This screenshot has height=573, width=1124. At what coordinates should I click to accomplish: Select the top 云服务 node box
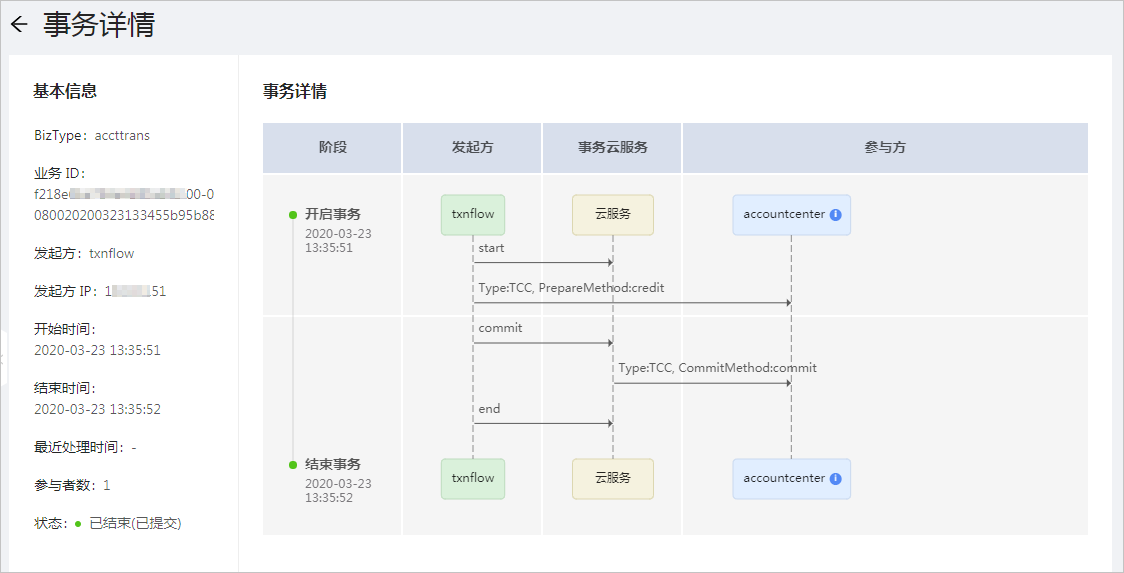coord(613,214)
